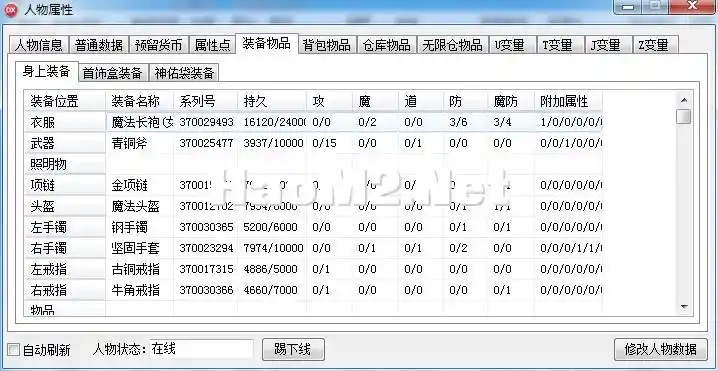Click the 道 column header
Image resolution: width=718 pixels, height=371 pixels.
point(420,101)
